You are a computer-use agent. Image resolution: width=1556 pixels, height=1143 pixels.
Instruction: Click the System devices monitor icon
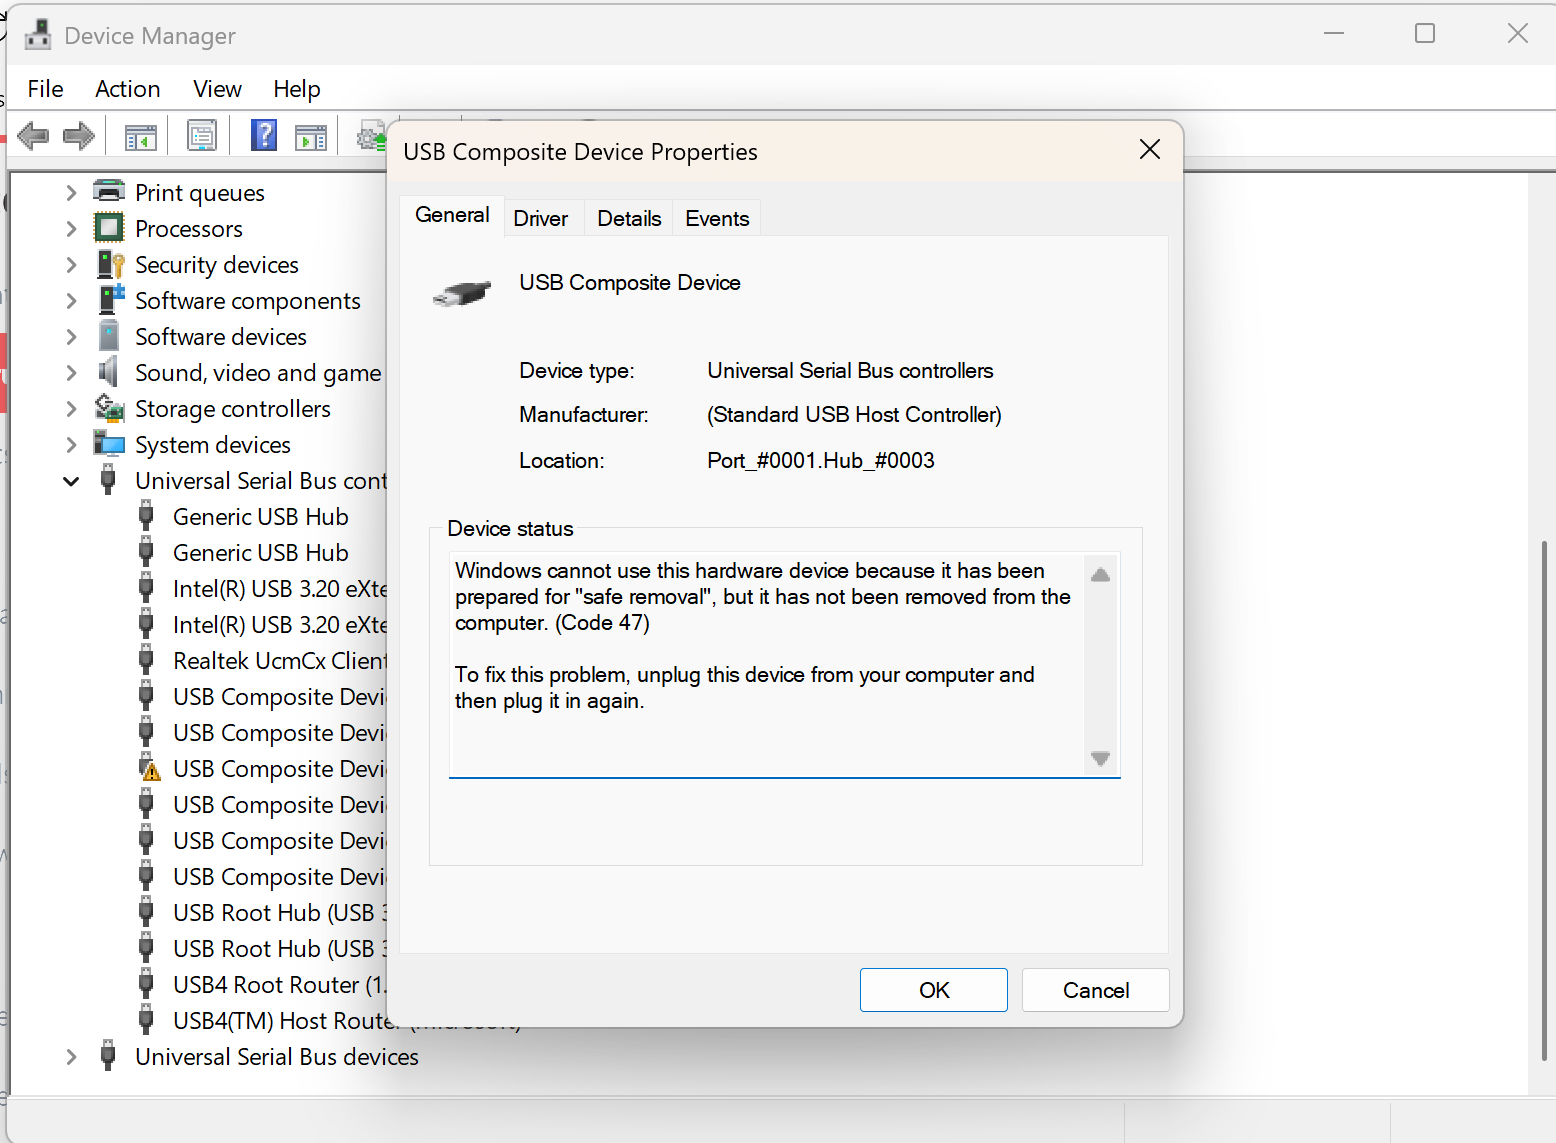(109, 444)
